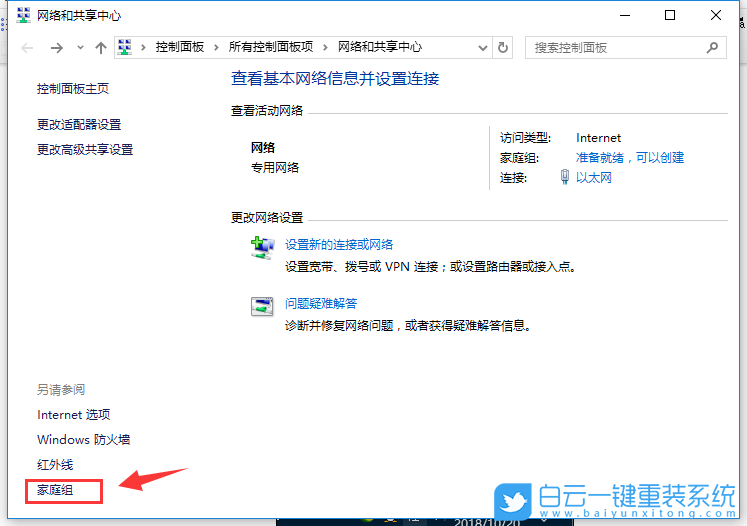Screen dimensions: 747x526
Task: Select 所有控制面板项 in the breadcrumb
Action: [x=271, y=47]
